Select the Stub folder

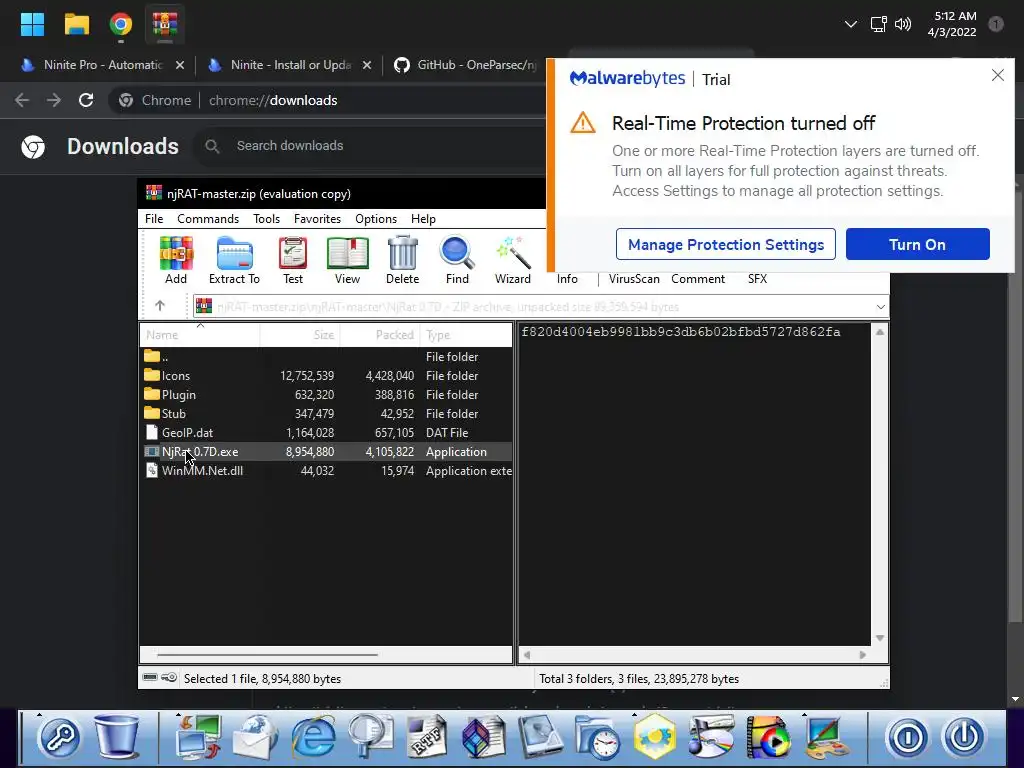click(327, 413)
